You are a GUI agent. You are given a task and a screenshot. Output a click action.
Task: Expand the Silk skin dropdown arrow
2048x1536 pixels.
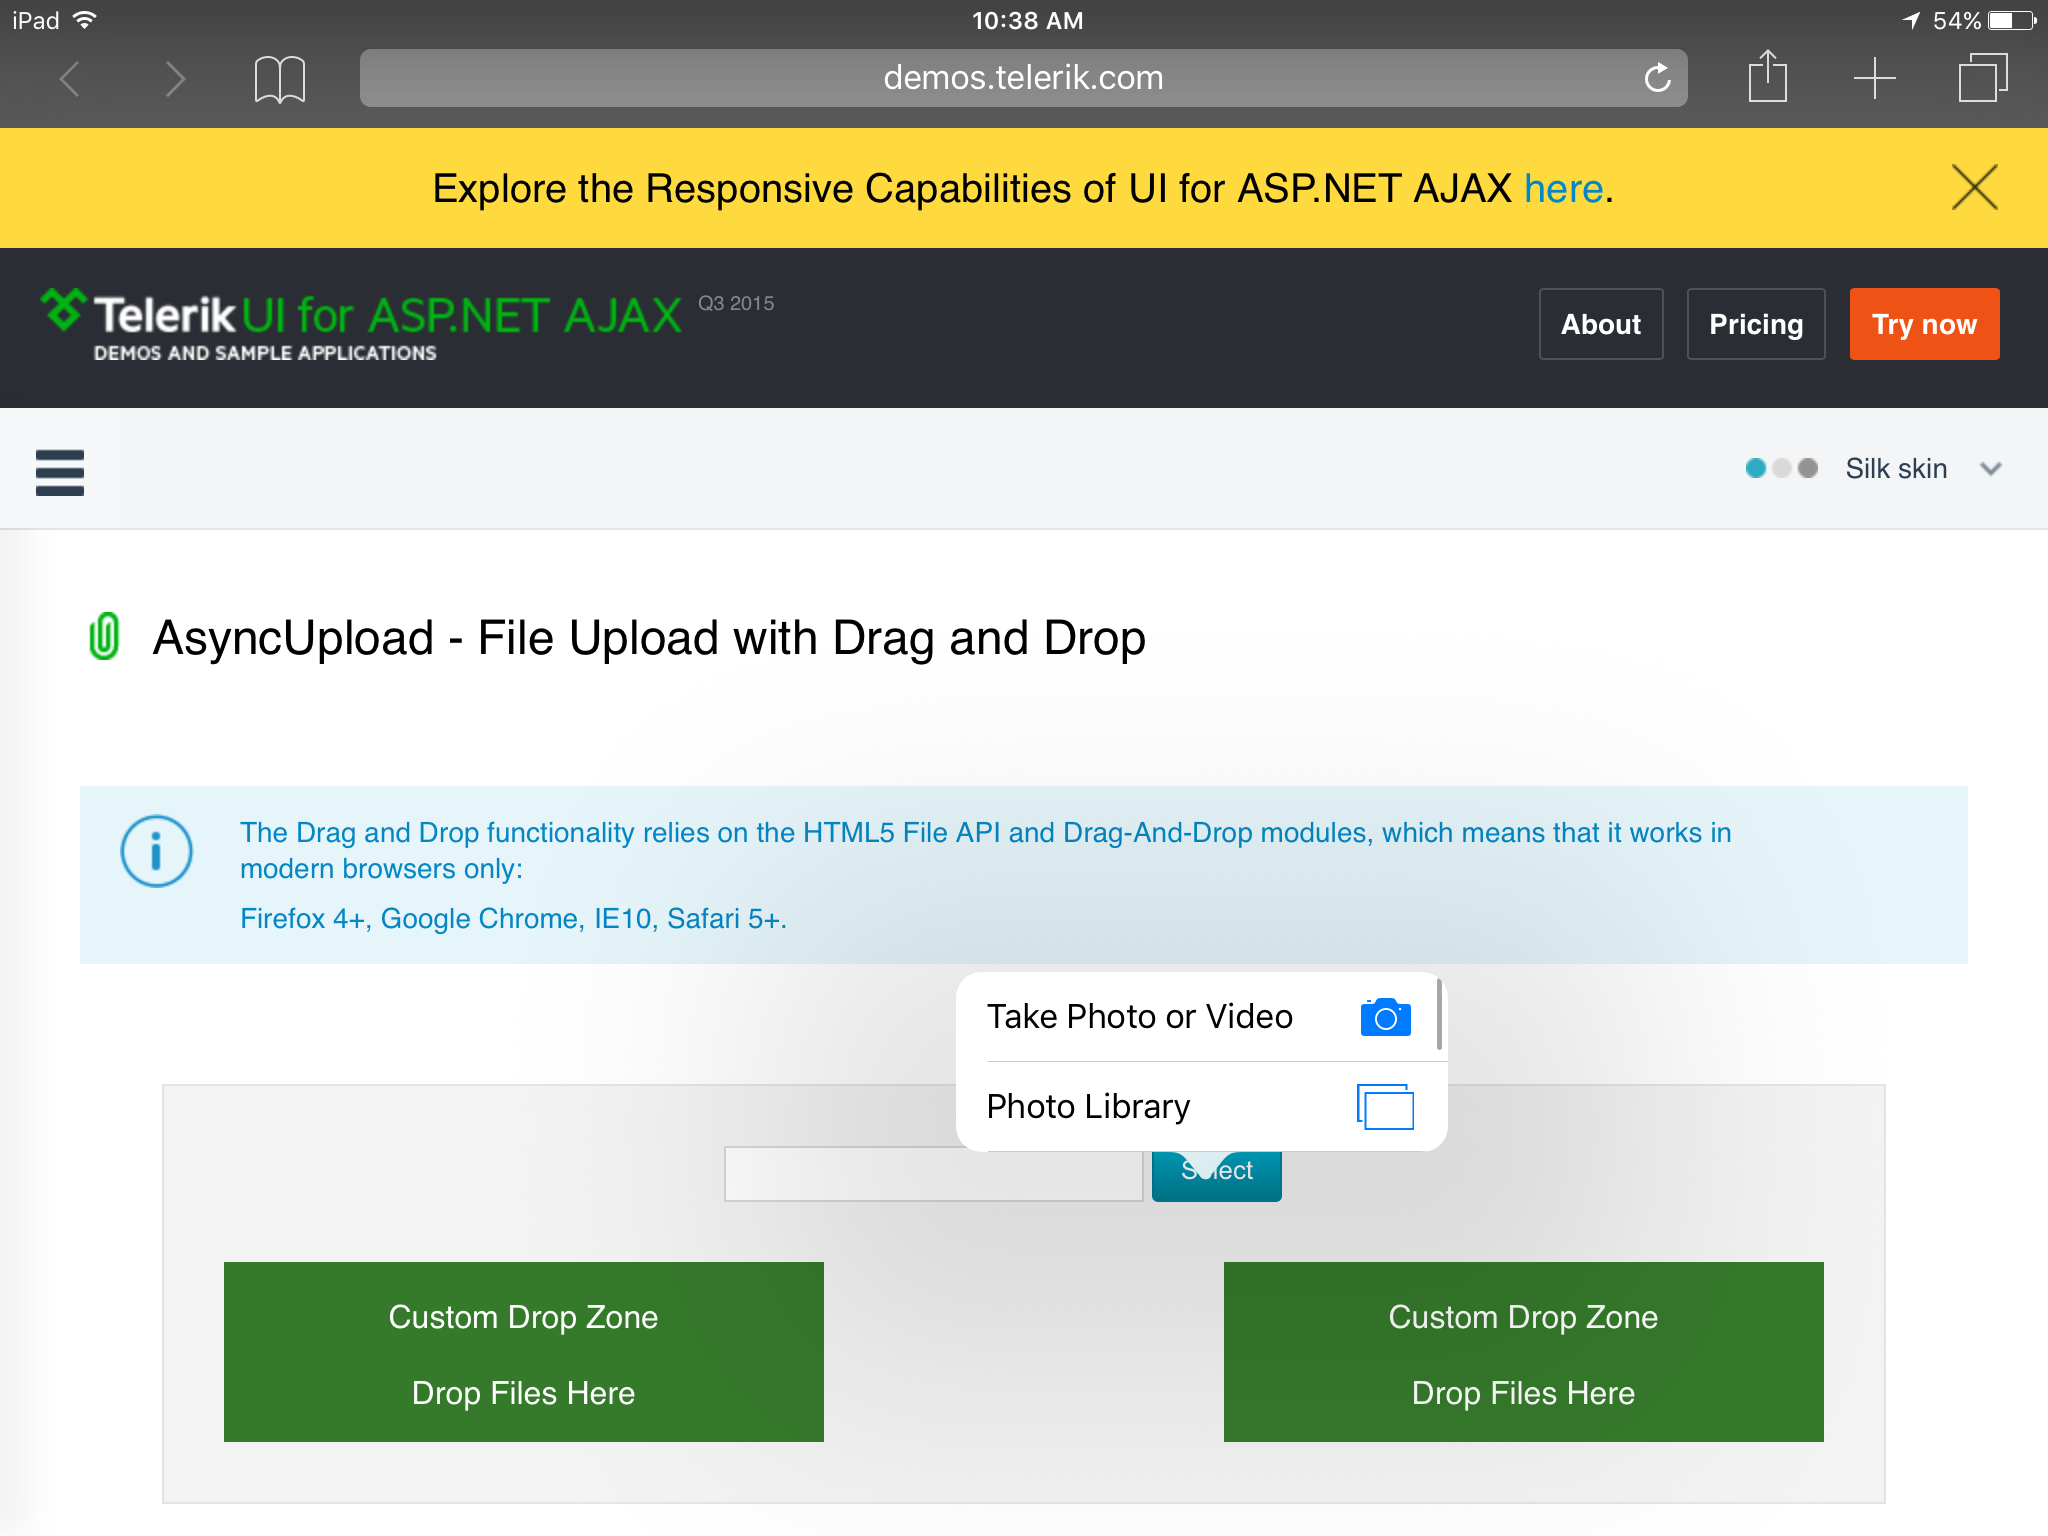[1990, 469]
